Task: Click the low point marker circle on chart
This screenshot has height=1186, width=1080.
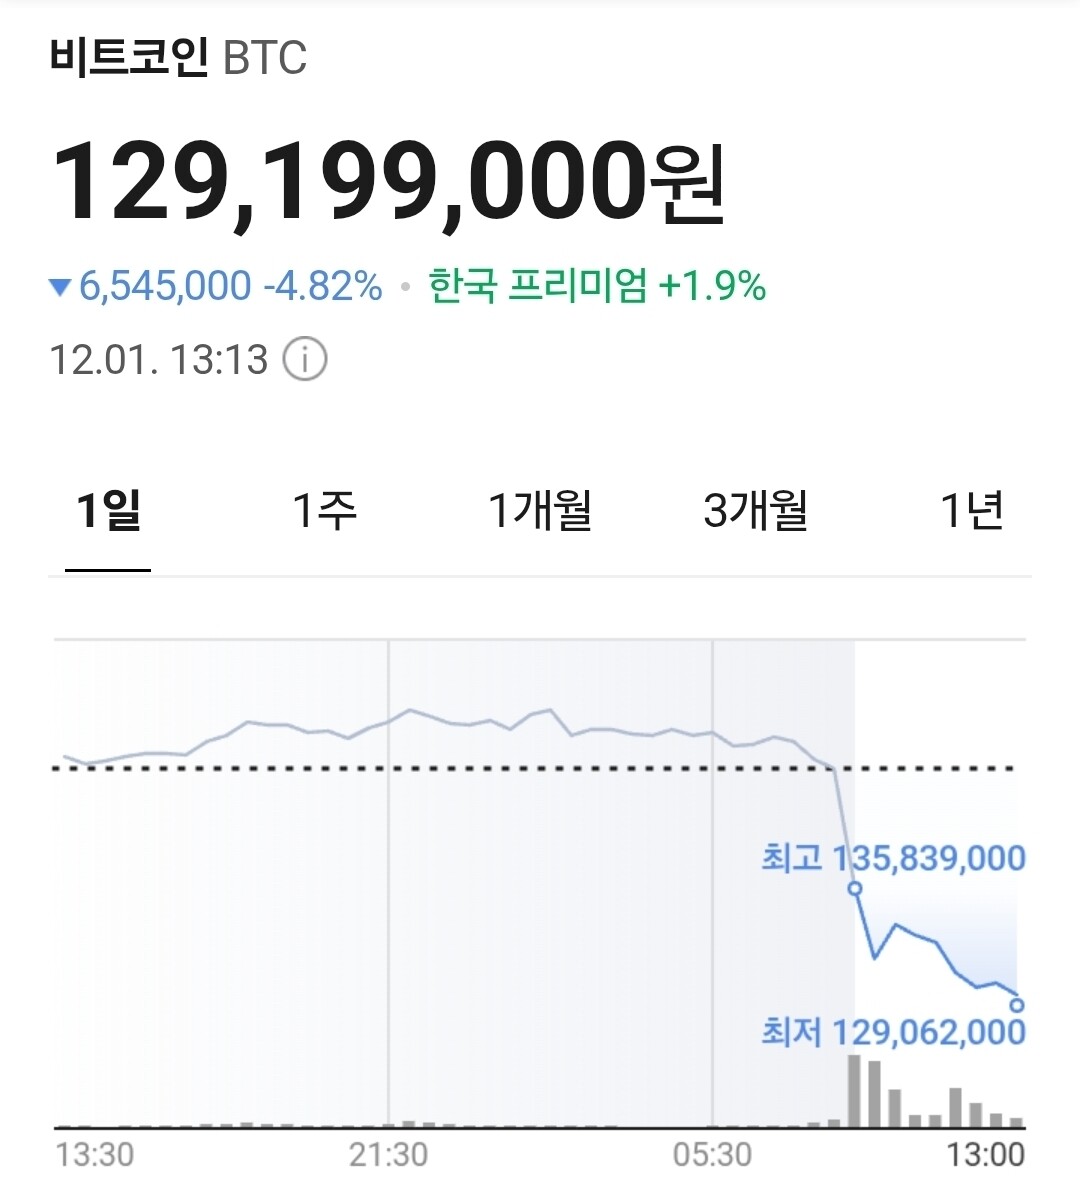Action: [1017, 1004]
